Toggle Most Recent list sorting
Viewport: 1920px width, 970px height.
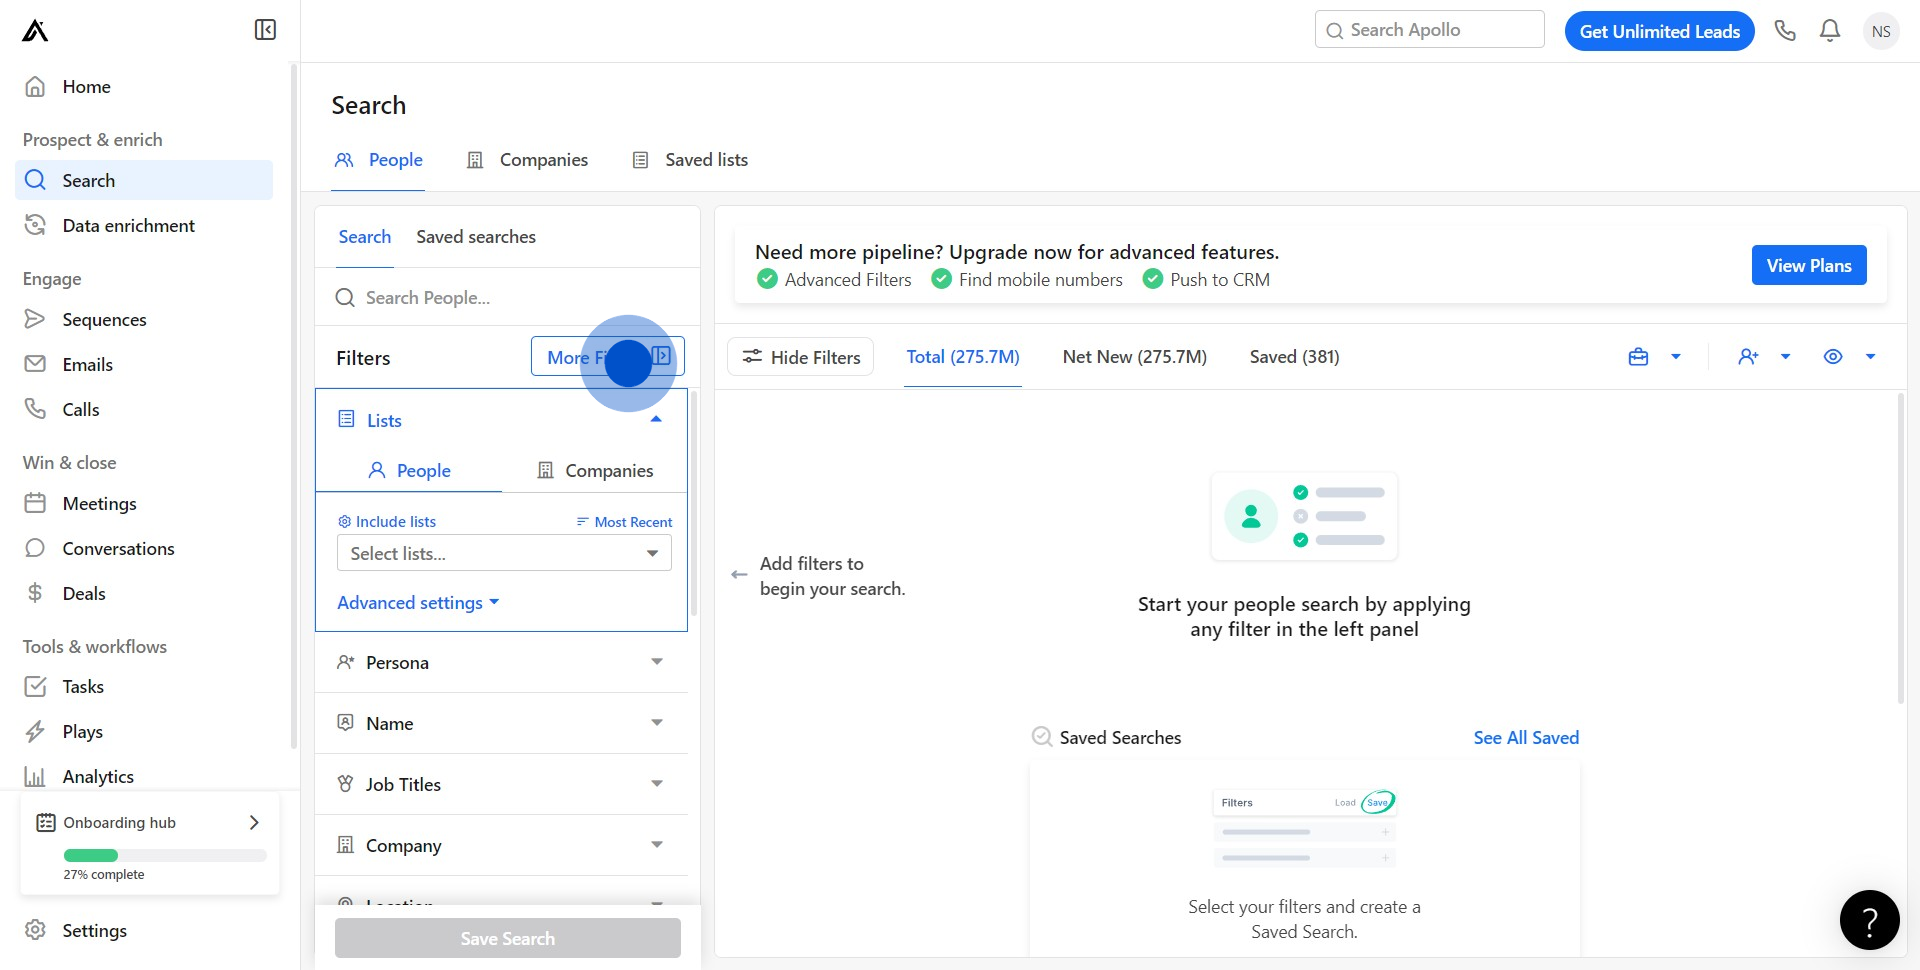point(624,522)
